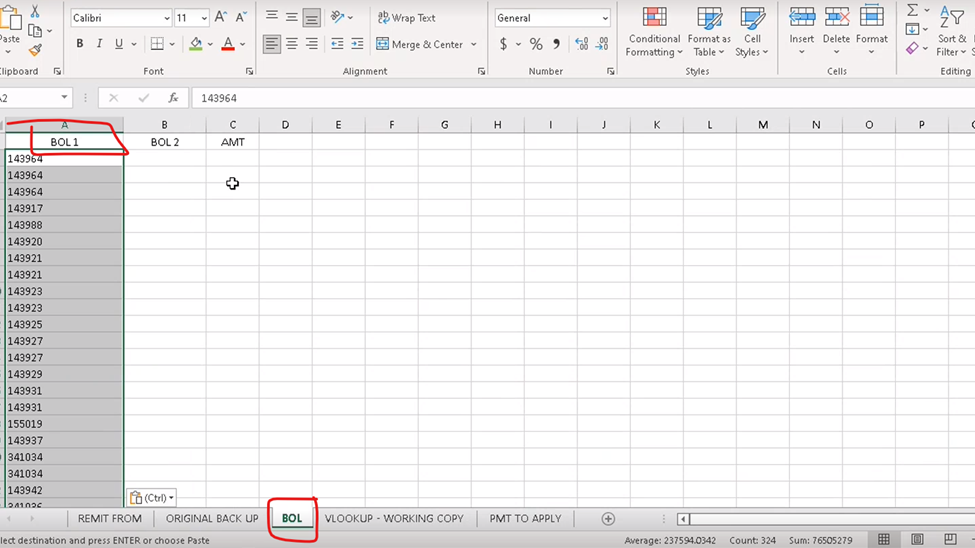Apply the yellow fill color
Screen dimensions: 975x548
click(196, 44)
